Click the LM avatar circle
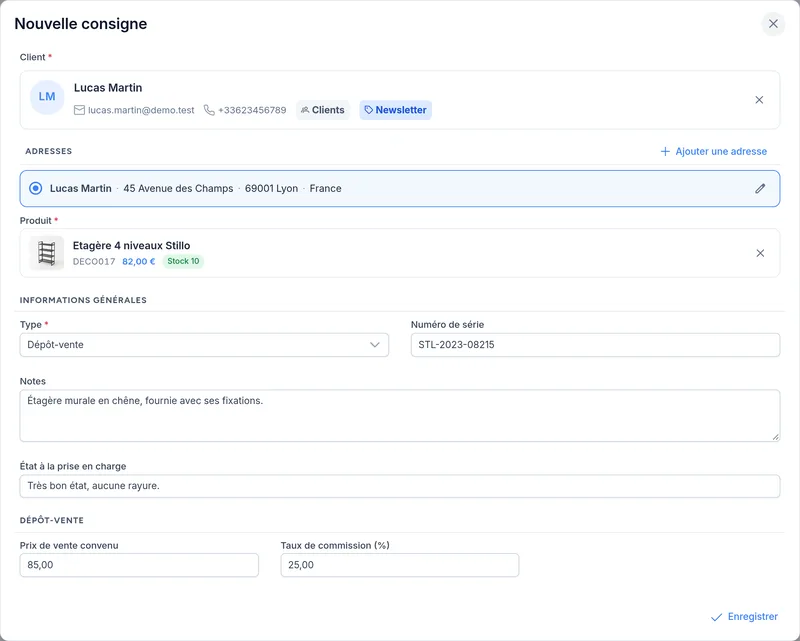Viewport: 800px width, 641px height. pos(47,97)
